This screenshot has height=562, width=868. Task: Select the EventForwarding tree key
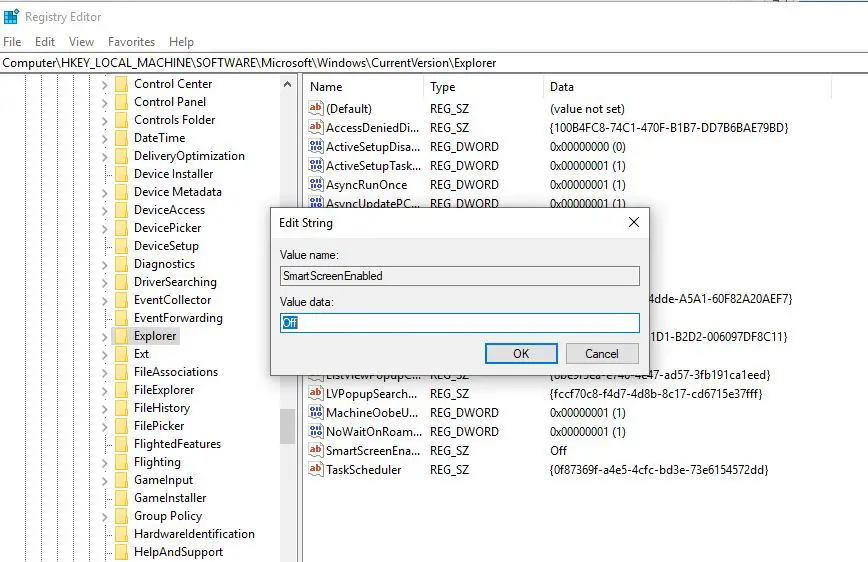[x=178, y=318]
